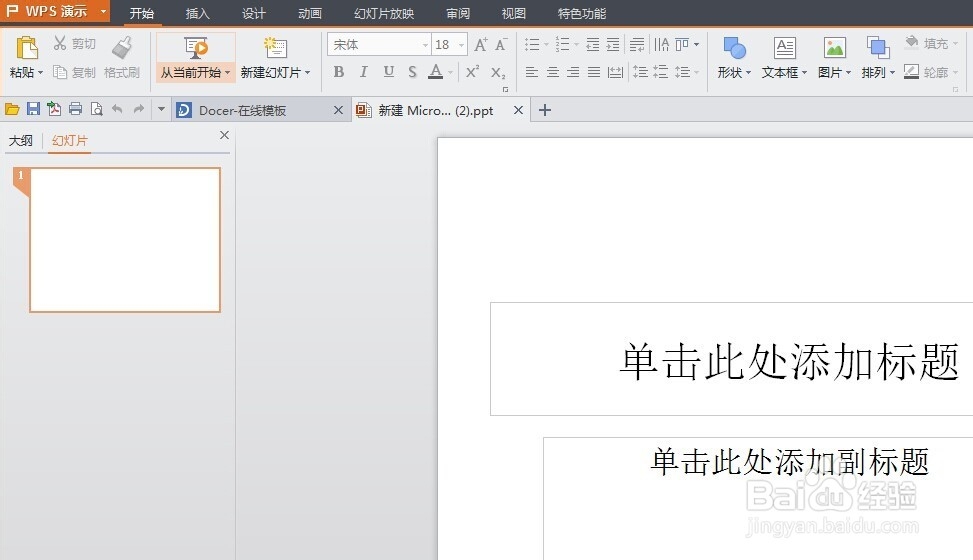The width and height of the screenshot is (973, 560).
Task: Click the Copy (复制) button
Action: click(x=74, y=73)
